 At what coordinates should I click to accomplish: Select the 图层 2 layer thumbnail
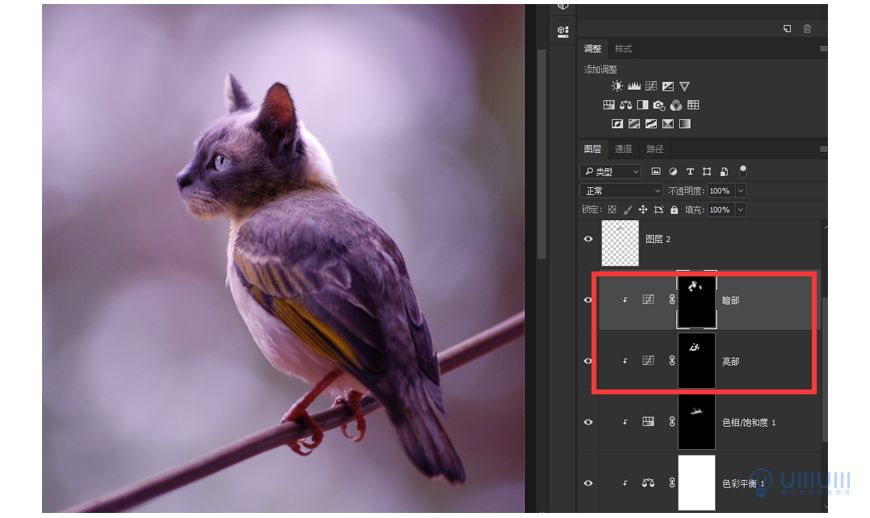[620, 243]
